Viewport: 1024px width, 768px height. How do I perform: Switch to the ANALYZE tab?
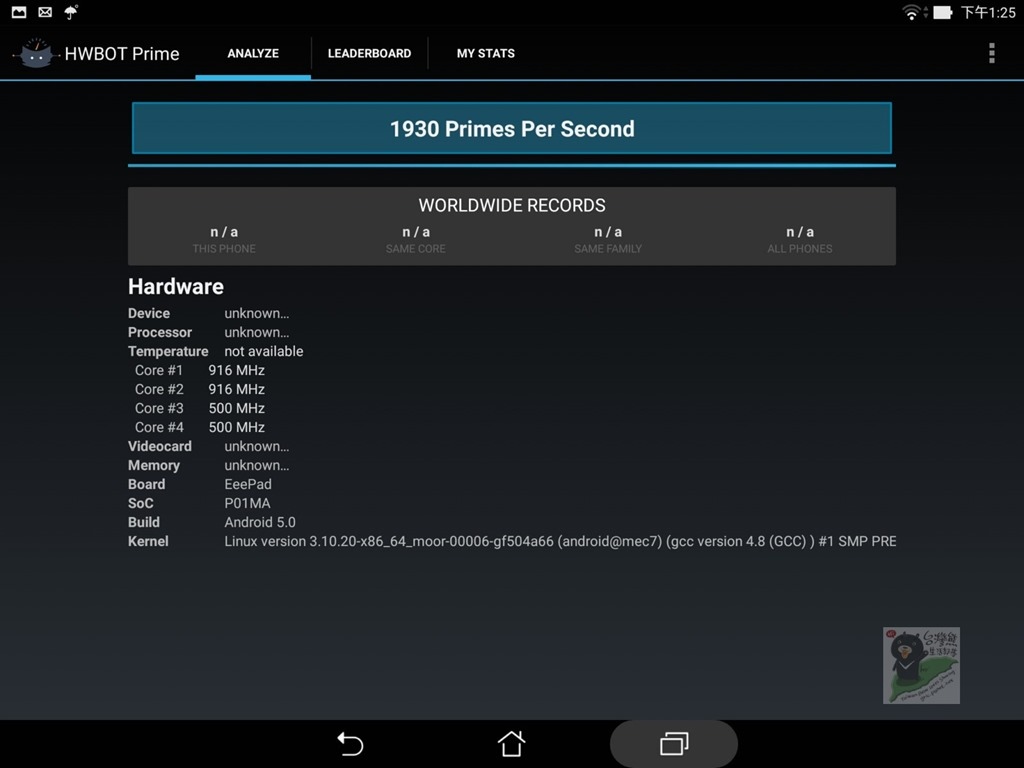tap(253, 54)
